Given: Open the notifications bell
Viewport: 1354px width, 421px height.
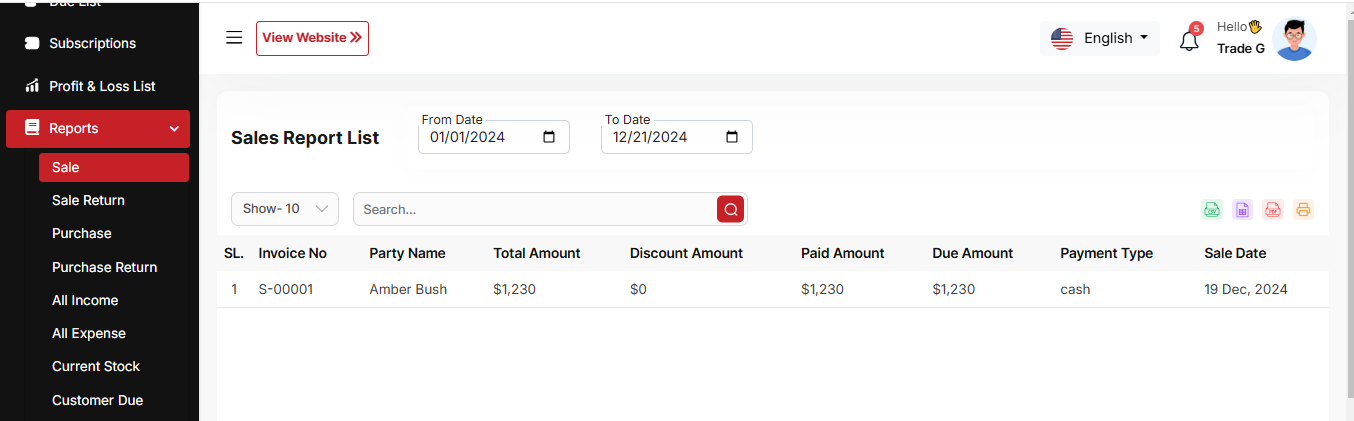Looking at the screenshot, I should tap(1189, 41).
